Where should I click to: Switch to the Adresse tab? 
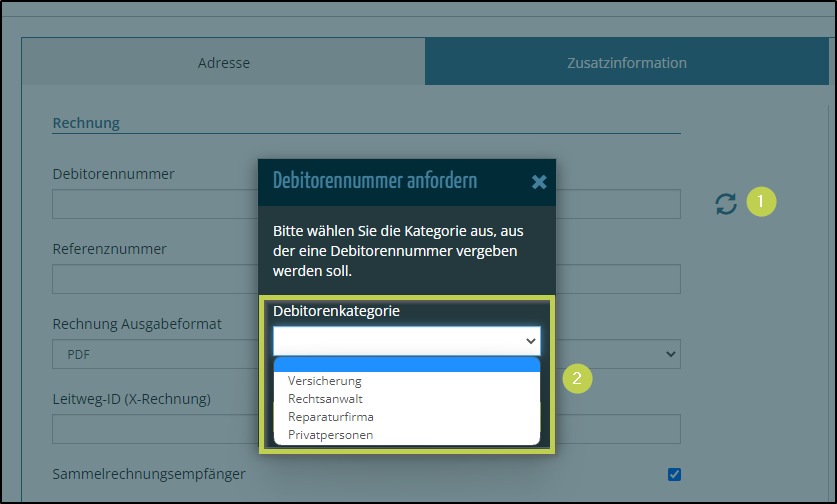(223, 63)
